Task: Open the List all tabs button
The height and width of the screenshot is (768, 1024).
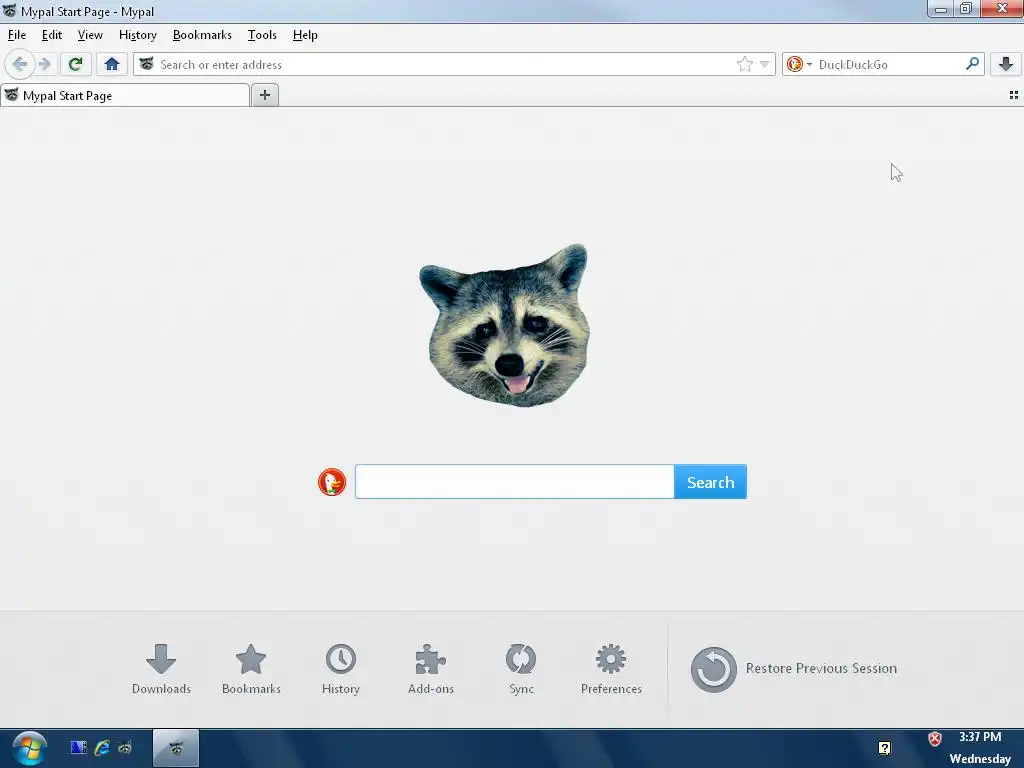Action: [x=1014, y=95]
